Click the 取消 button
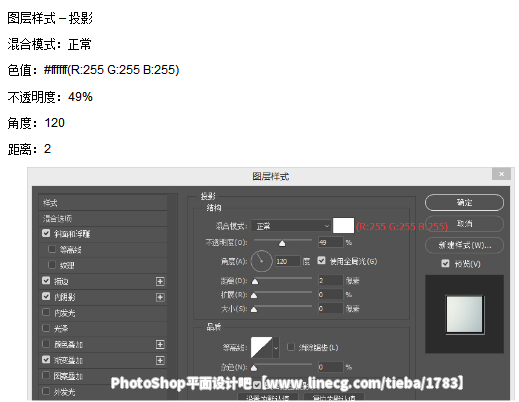Screen dimensions: 519x402 point(464,224)
